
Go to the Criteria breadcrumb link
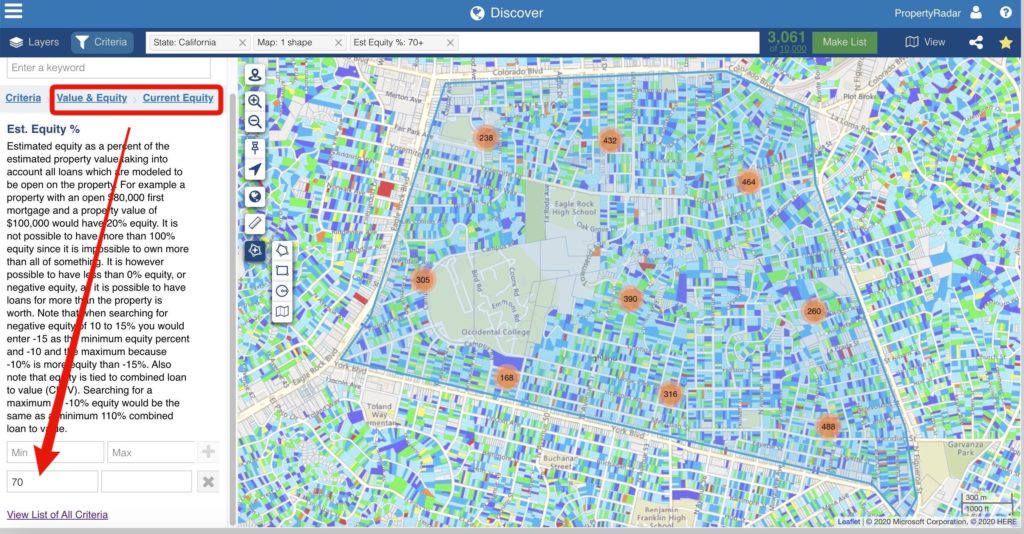(23, 98)
